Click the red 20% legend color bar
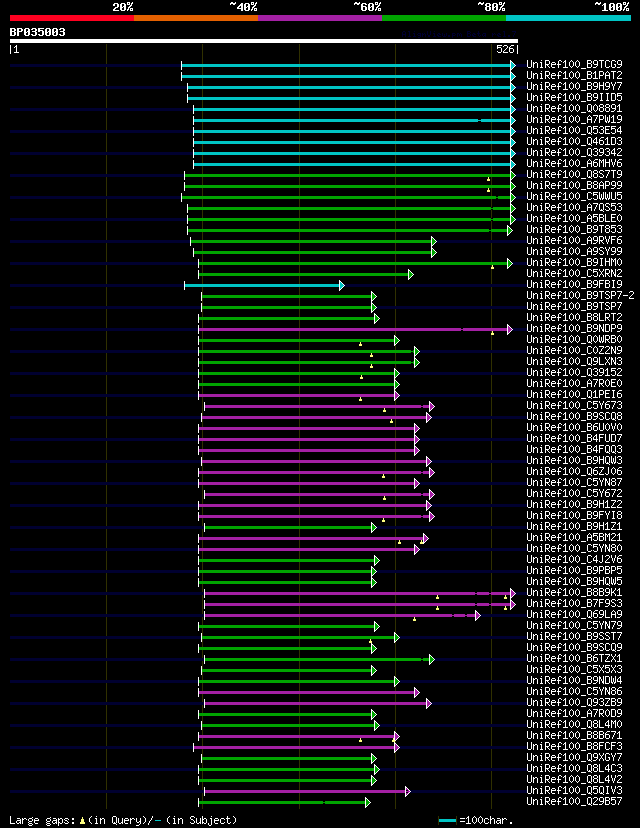The width and height of the screenshot is (640, 828). click(72, 18)
